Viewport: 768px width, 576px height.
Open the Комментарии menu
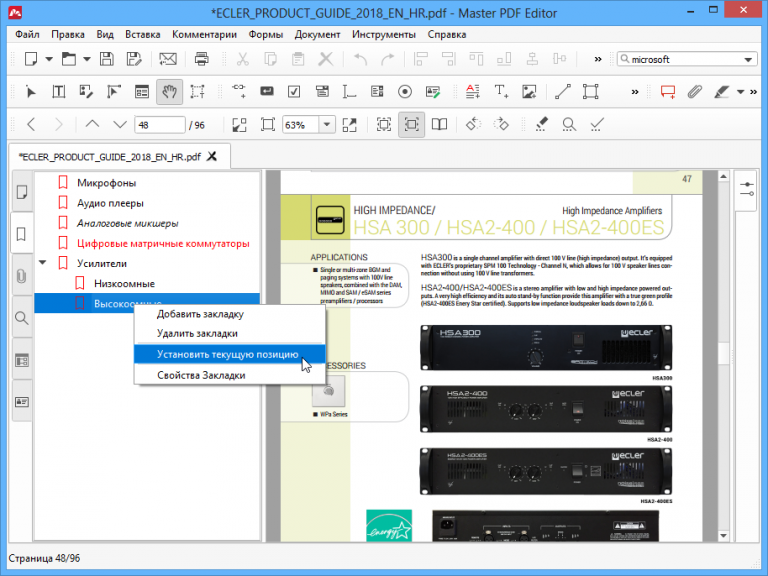click(204, 34)
